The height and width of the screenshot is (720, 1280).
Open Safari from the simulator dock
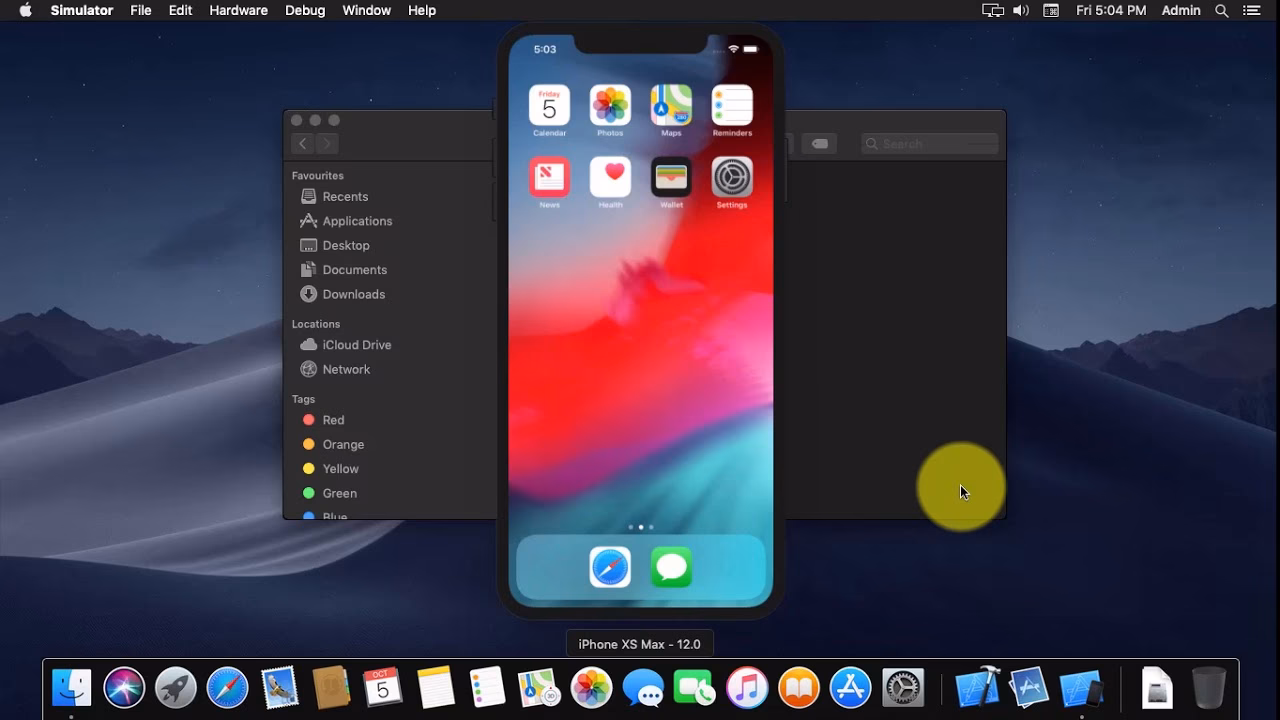tap(610, 566)
